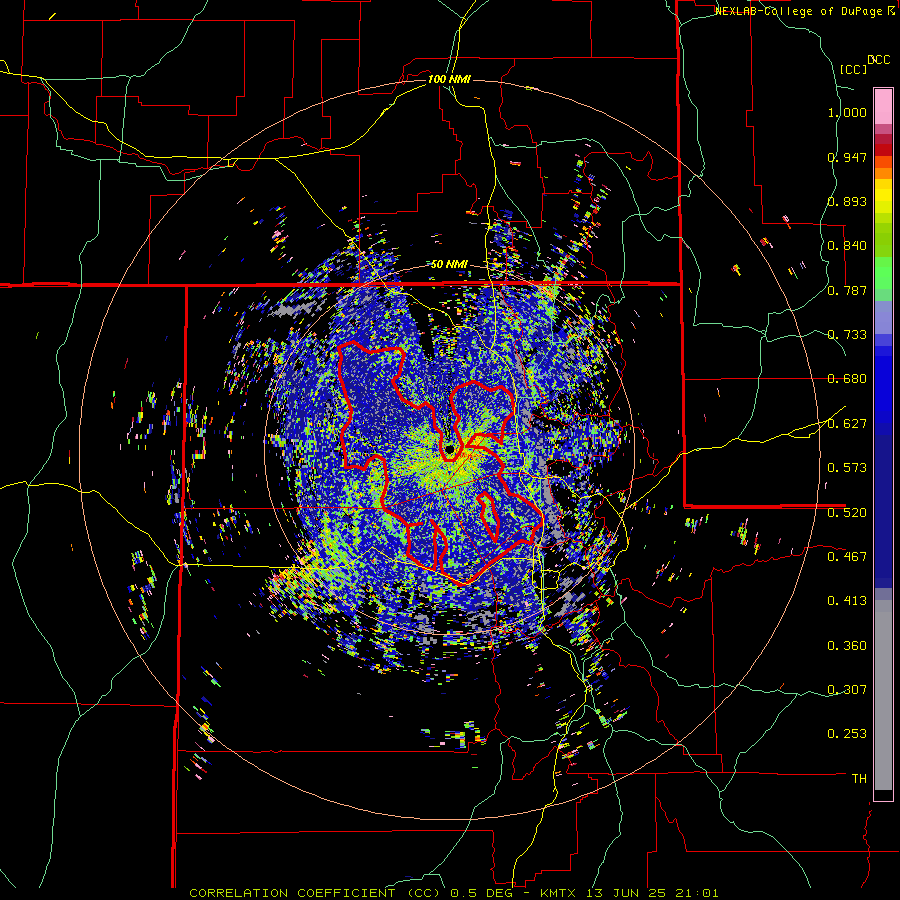The image size is (900, 900).
Task: Select the 0.893 scale value
Action: [847, 201]
